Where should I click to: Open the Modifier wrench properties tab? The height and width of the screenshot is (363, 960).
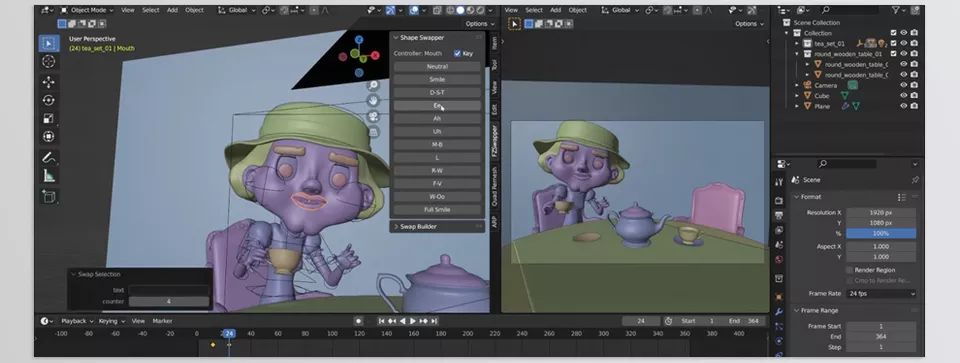(x=779, y=312)
